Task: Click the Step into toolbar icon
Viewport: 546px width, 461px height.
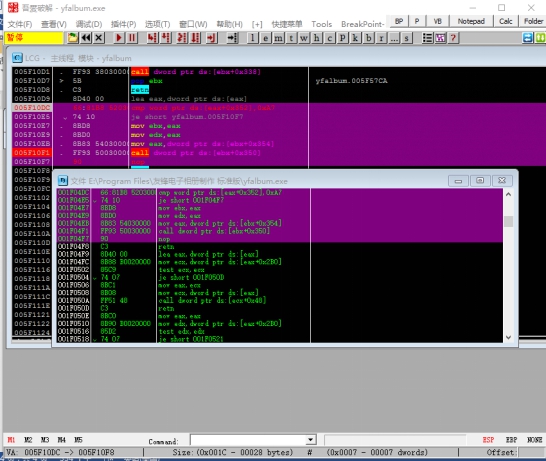Action: (152, 38)
